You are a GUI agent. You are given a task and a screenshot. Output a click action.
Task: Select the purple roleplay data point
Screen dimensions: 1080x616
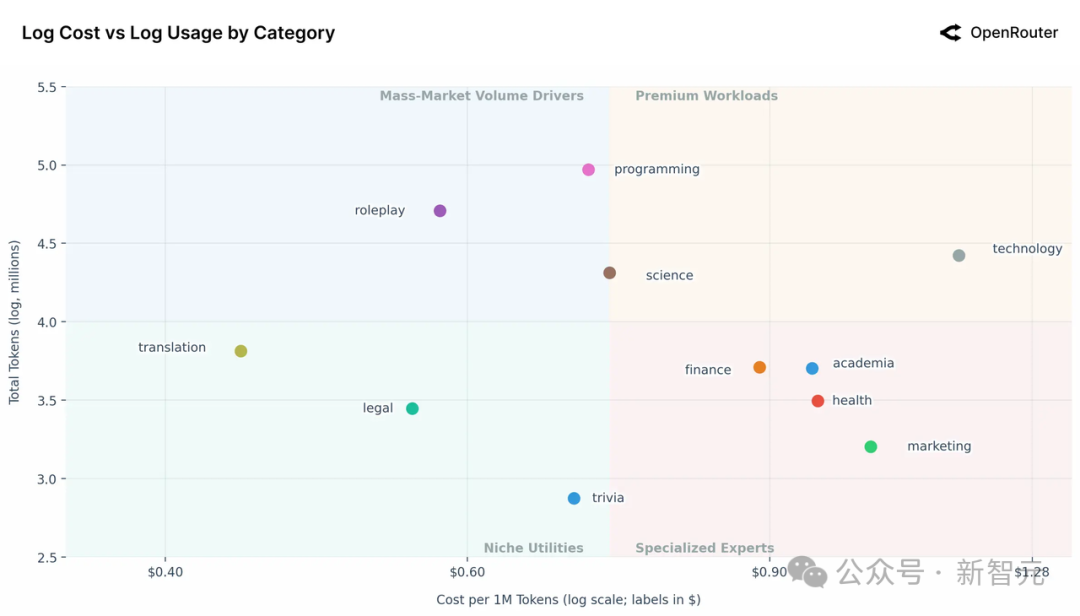(x=440, y=211)
